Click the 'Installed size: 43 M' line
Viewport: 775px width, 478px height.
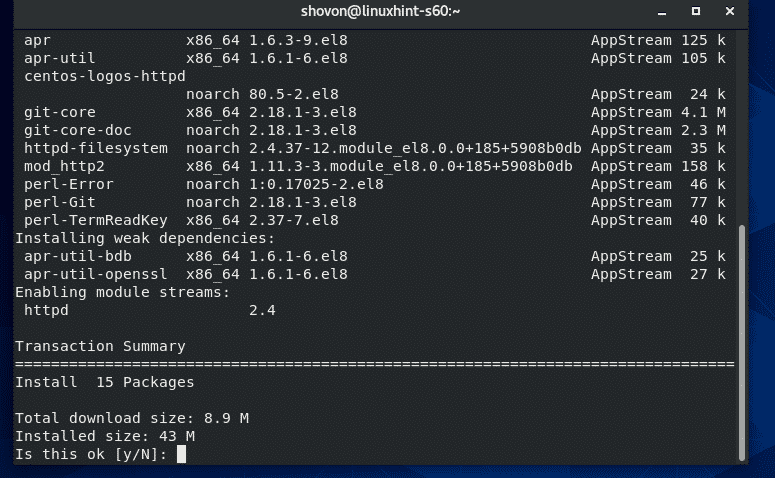point(104,436)
